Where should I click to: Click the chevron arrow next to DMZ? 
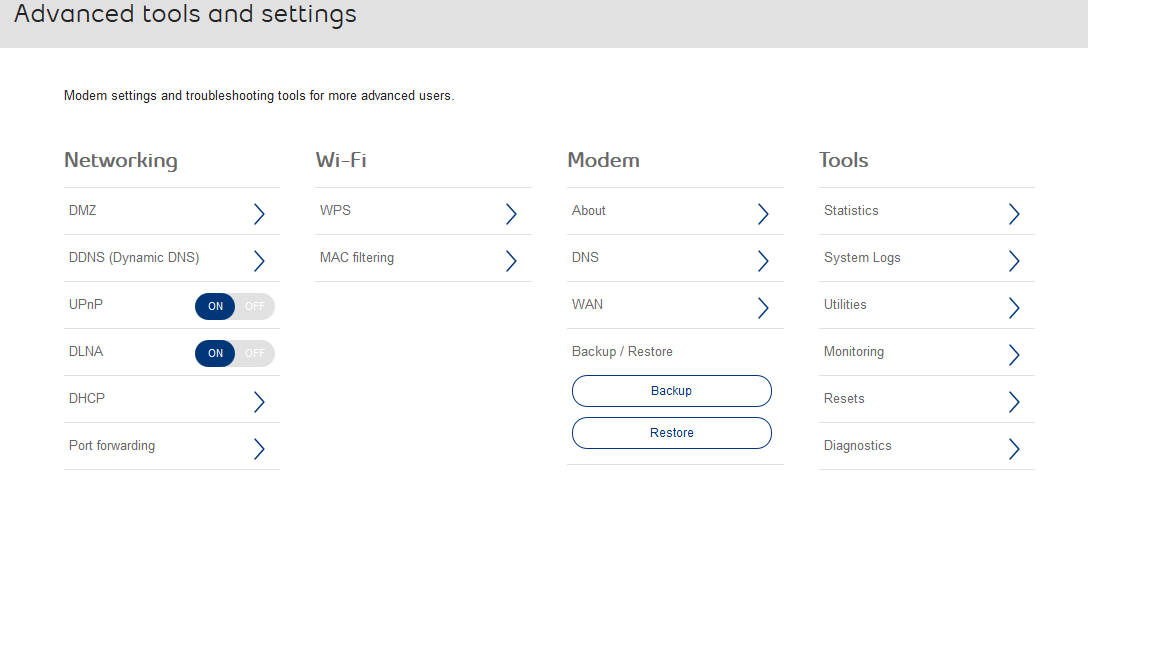click(259, 213)
